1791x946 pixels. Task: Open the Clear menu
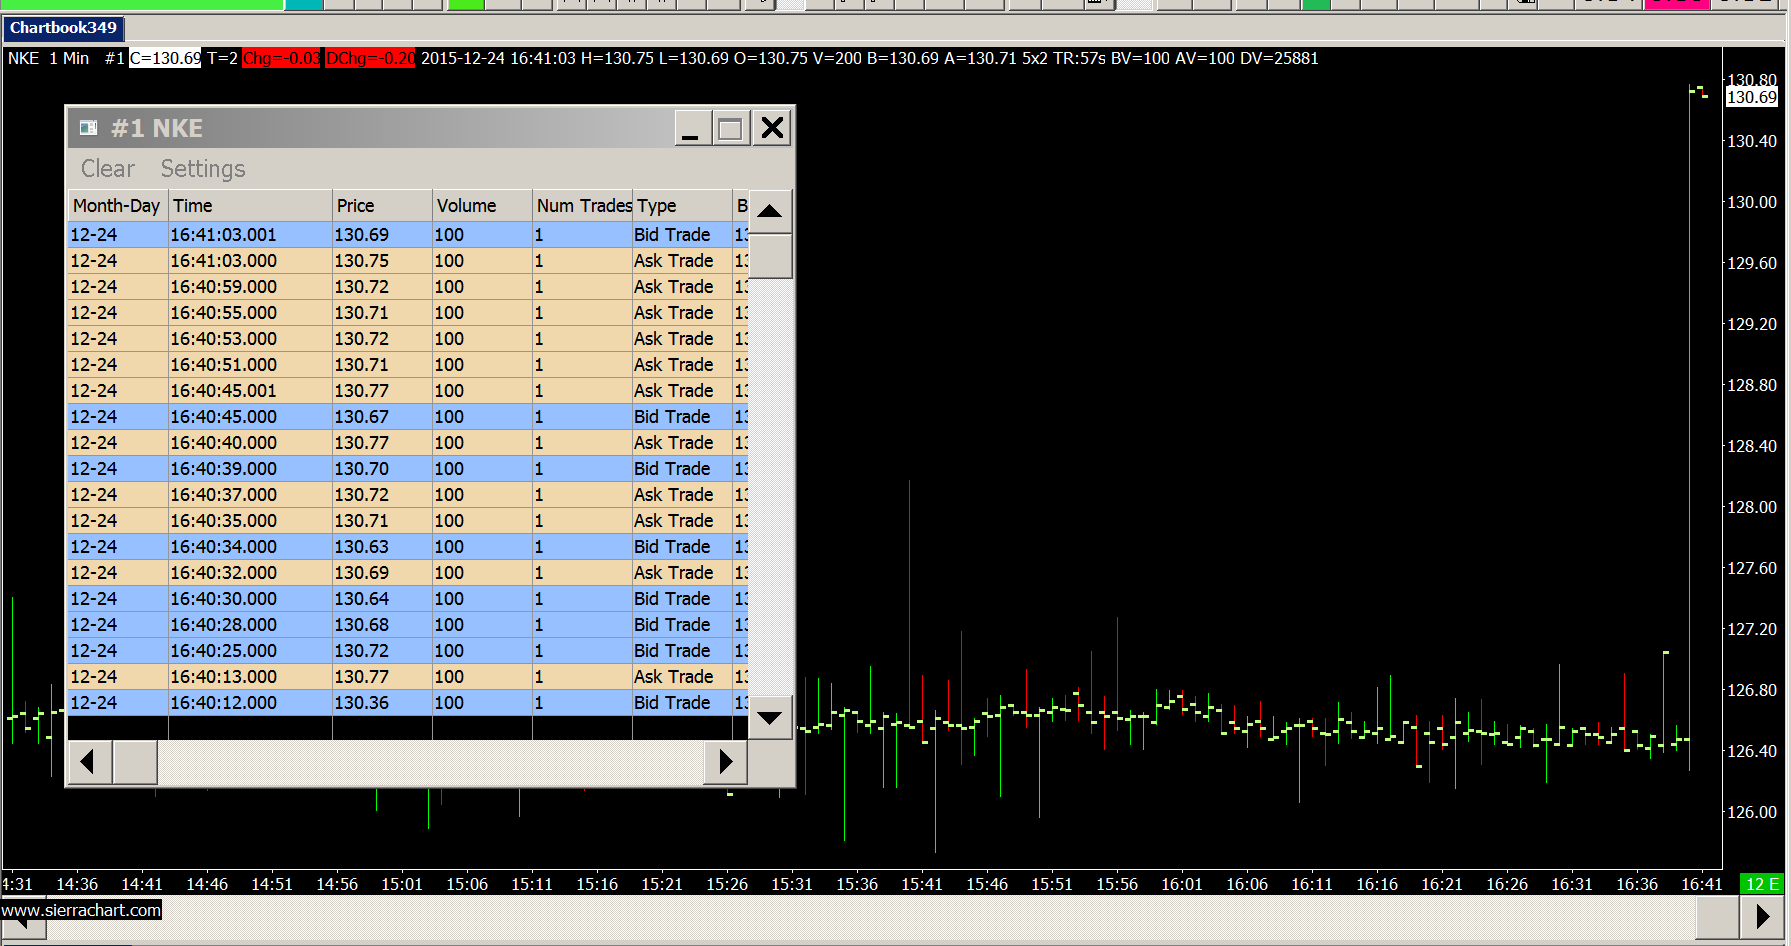pyautogui.click(x=108, y=169)
